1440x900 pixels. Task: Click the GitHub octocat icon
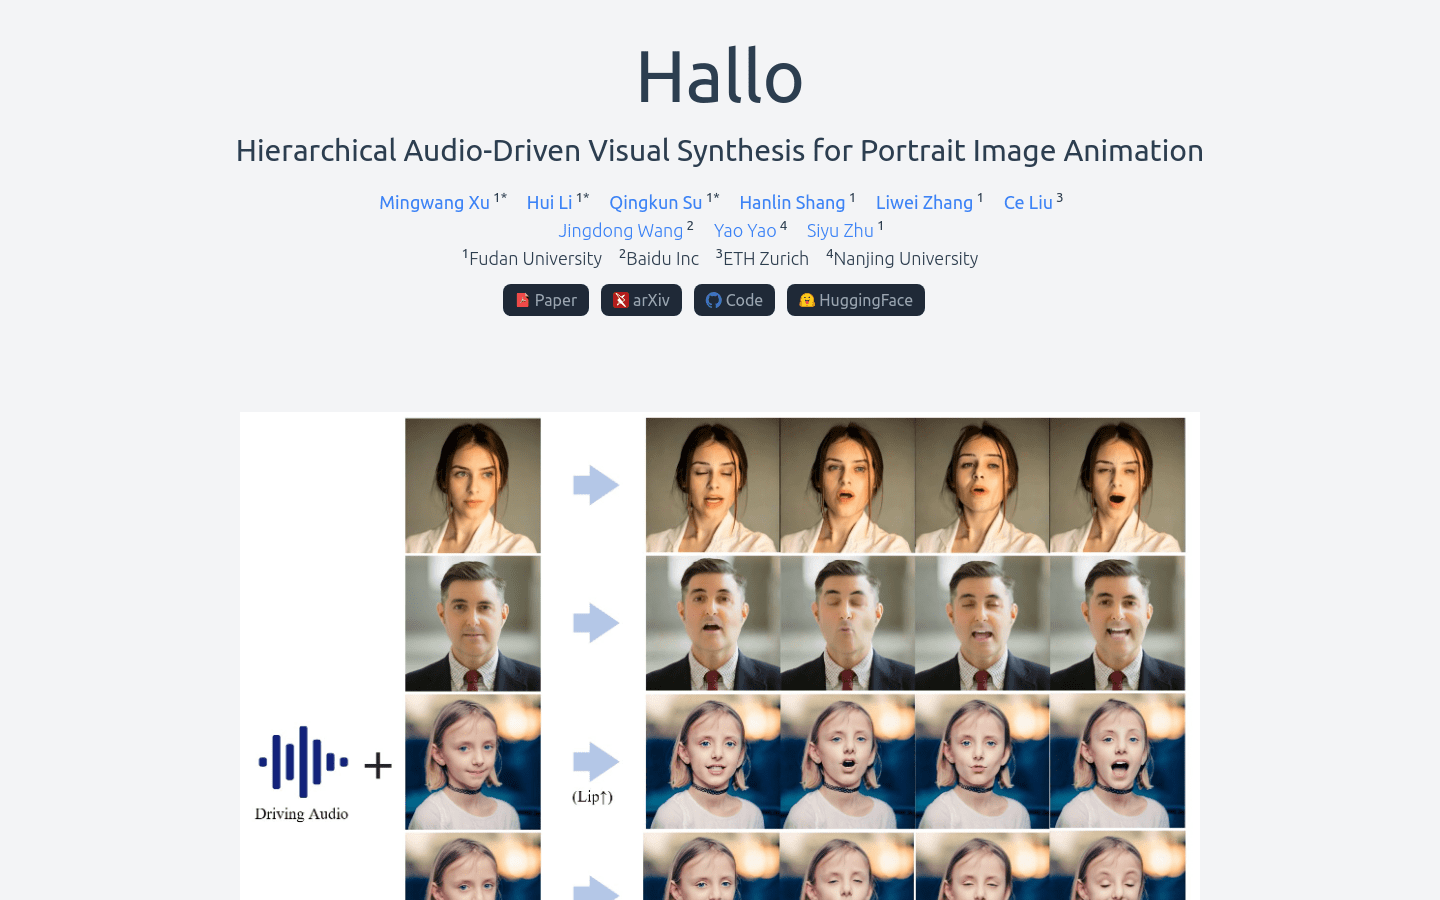(713, 300)
